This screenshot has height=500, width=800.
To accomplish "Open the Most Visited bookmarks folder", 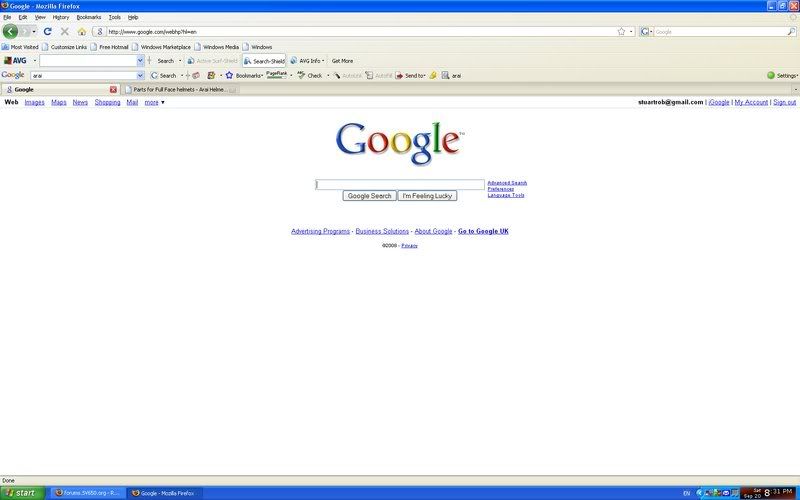I will (x=20, y=47).
